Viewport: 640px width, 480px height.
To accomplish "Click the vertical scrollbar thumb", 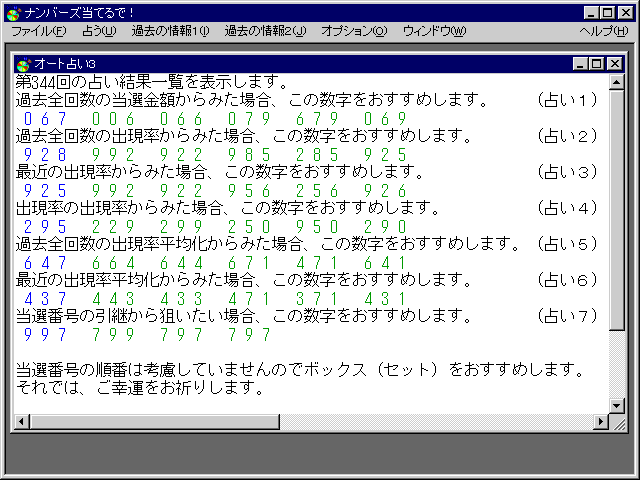I will click(x=616, y=210).
